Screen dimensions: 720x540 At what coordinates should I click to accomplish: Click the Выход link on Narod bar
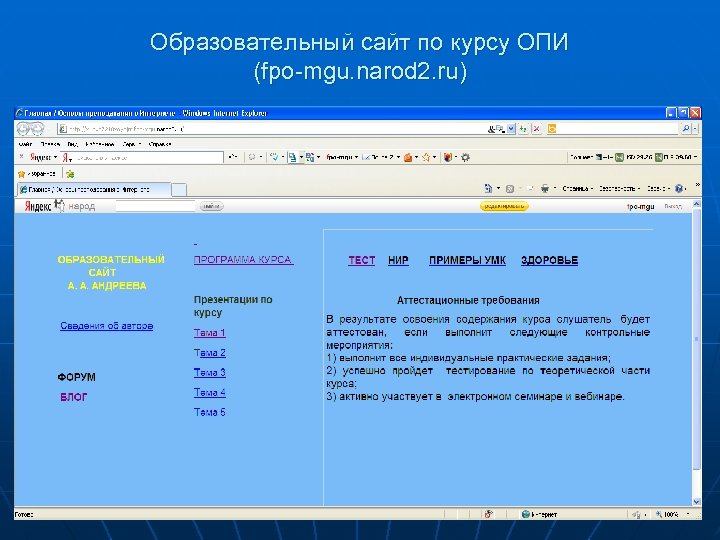[x=673, y=207]
